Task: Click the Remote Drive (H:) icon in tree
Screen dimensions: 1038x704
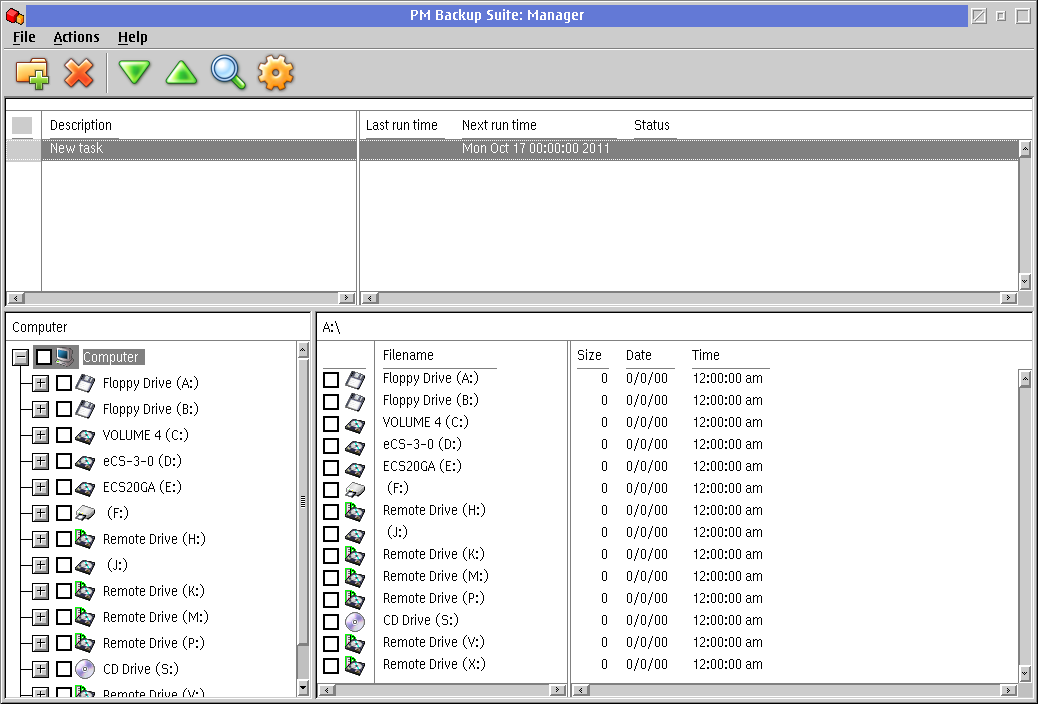Action: click(85, 538)
